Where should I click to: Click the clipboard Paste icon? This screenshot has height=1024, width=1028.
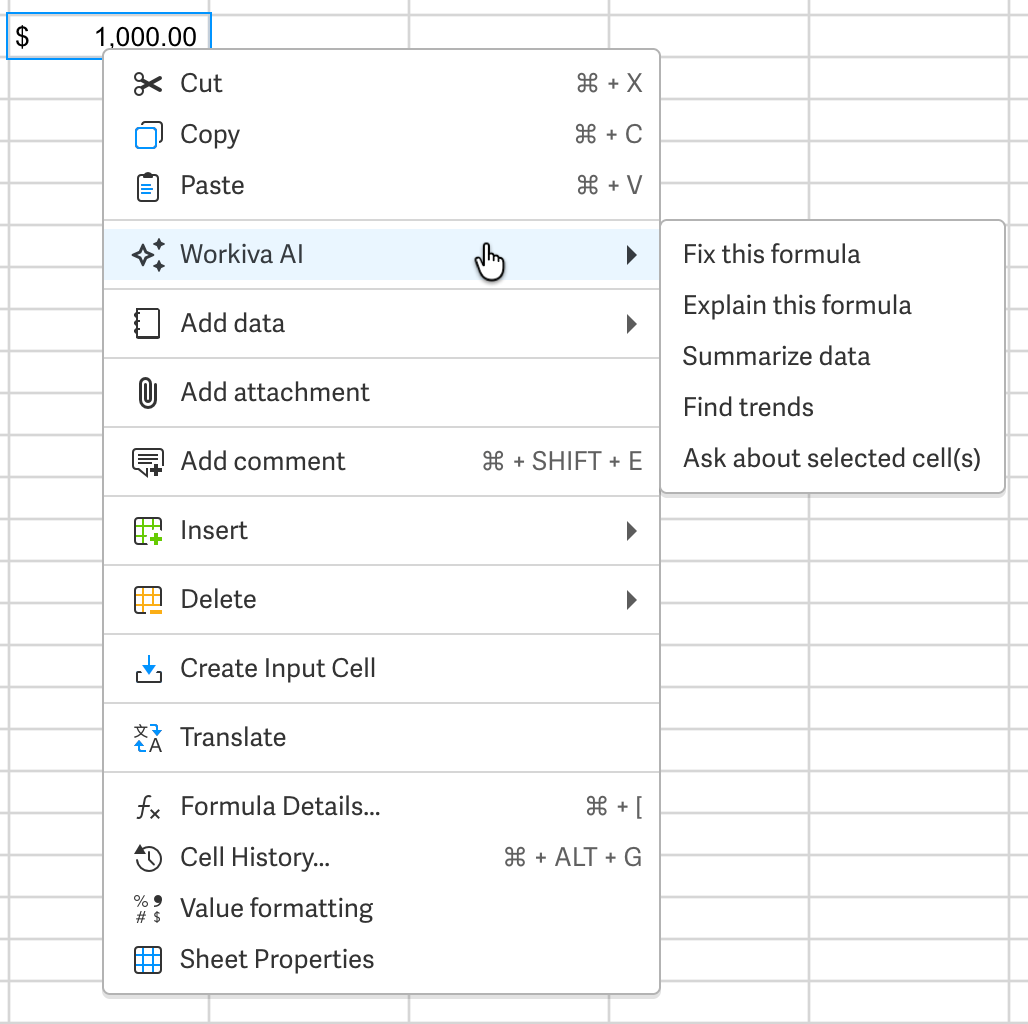(x=148, y=186)
